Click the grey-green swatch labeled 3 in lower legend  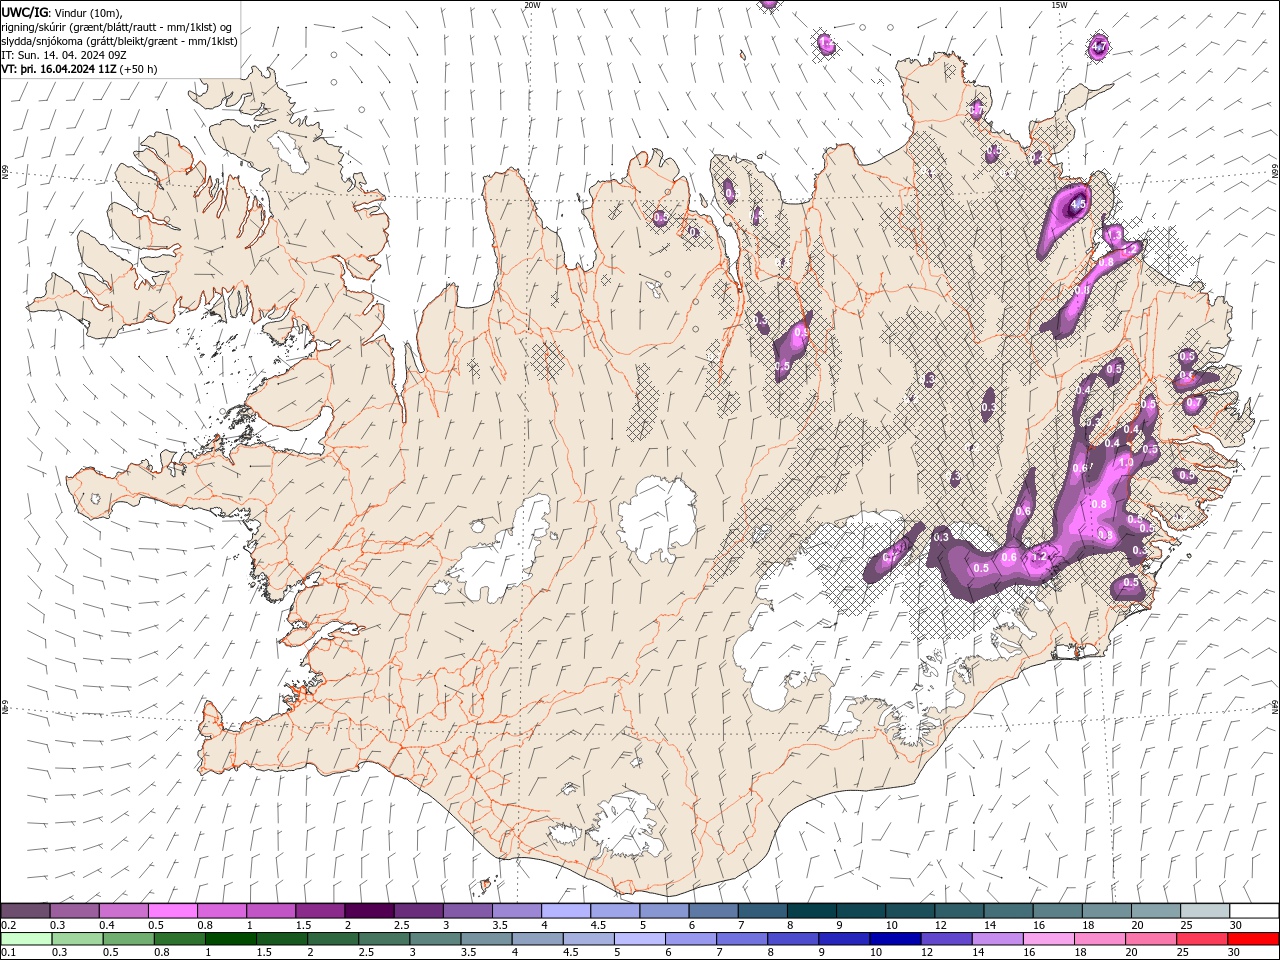[x=435, y=938]
